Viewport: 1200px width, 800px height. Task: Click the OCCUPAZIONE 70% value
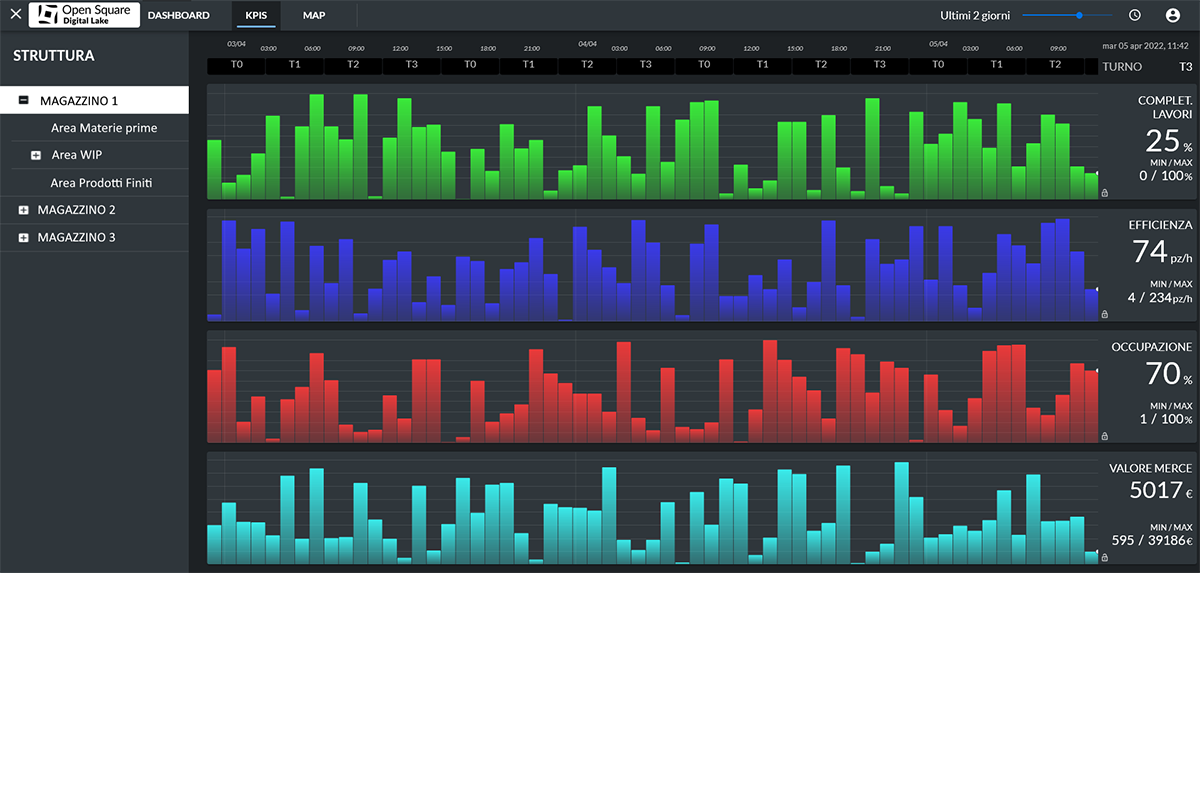point(1169,374)
